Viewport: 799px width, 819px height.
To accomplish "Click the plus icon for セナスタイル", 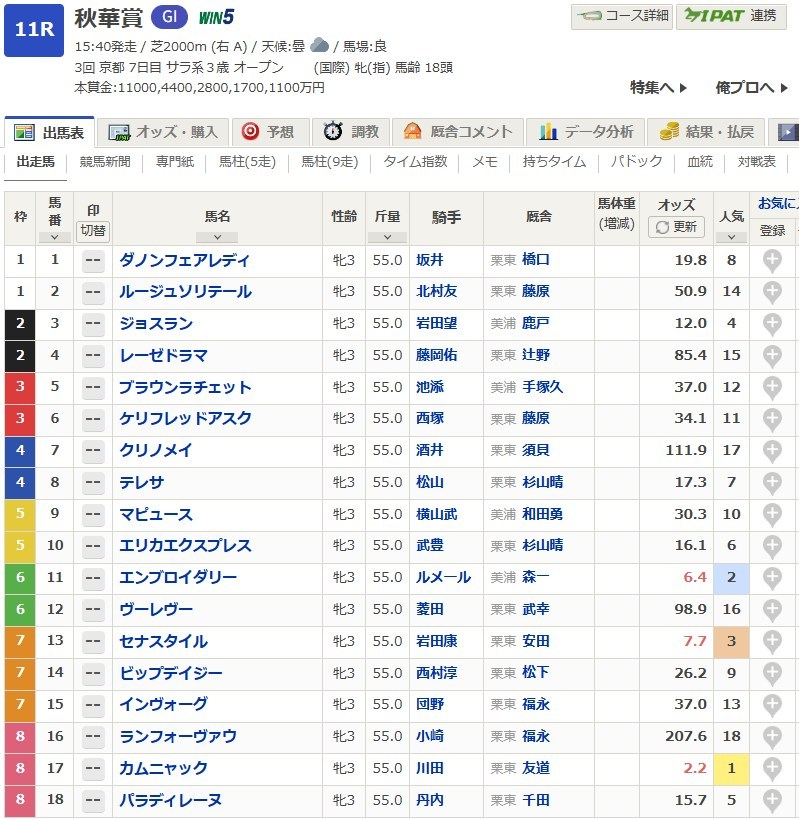I will 772,641.
